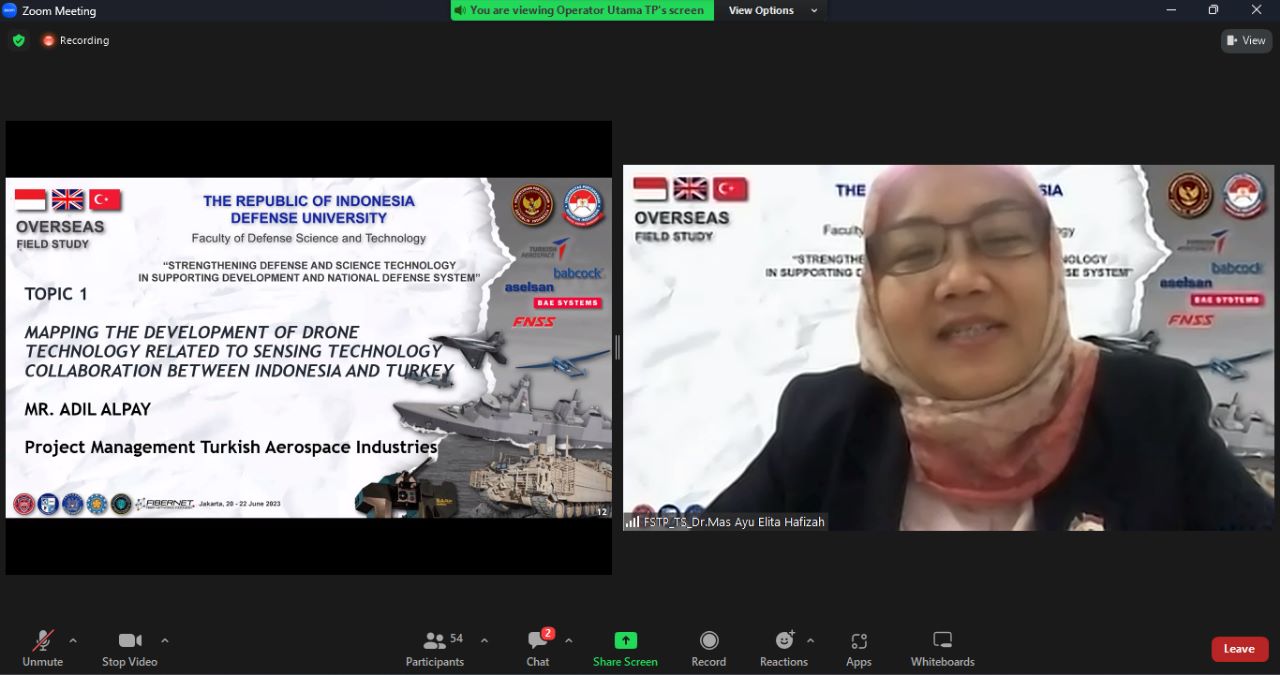Expand audio options arrow beside Unmute
The image size is (1280, 675).
point(73,641)
